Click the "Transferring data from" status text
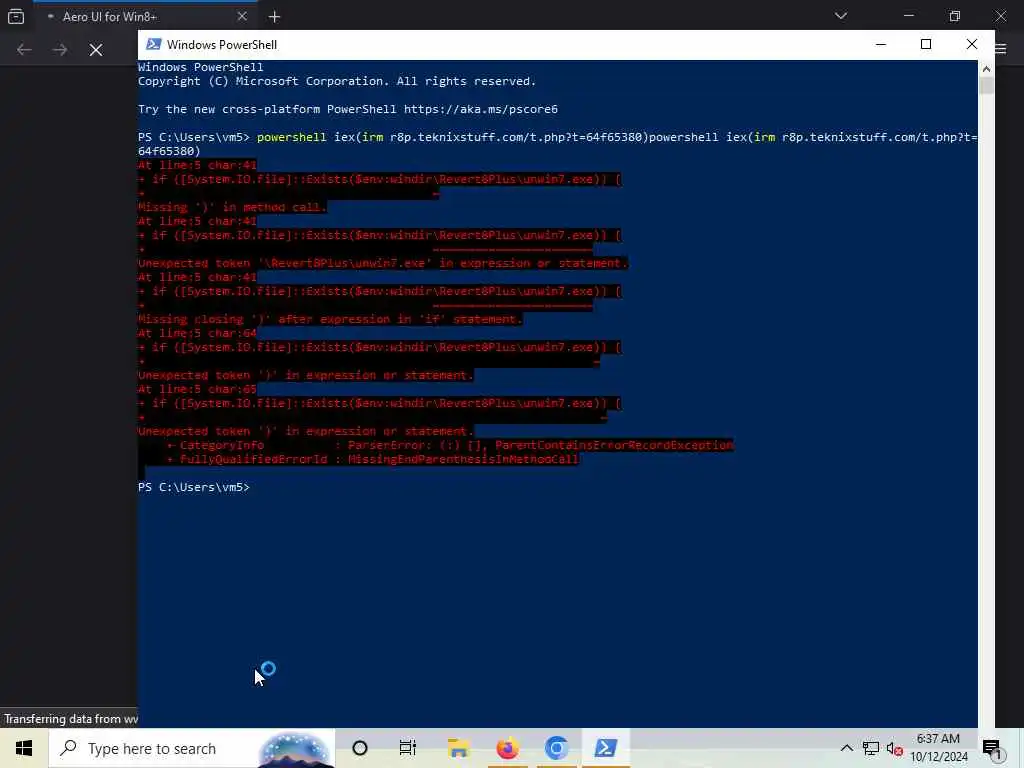This screenshot has width=1024, height=768. coord(69,719)
